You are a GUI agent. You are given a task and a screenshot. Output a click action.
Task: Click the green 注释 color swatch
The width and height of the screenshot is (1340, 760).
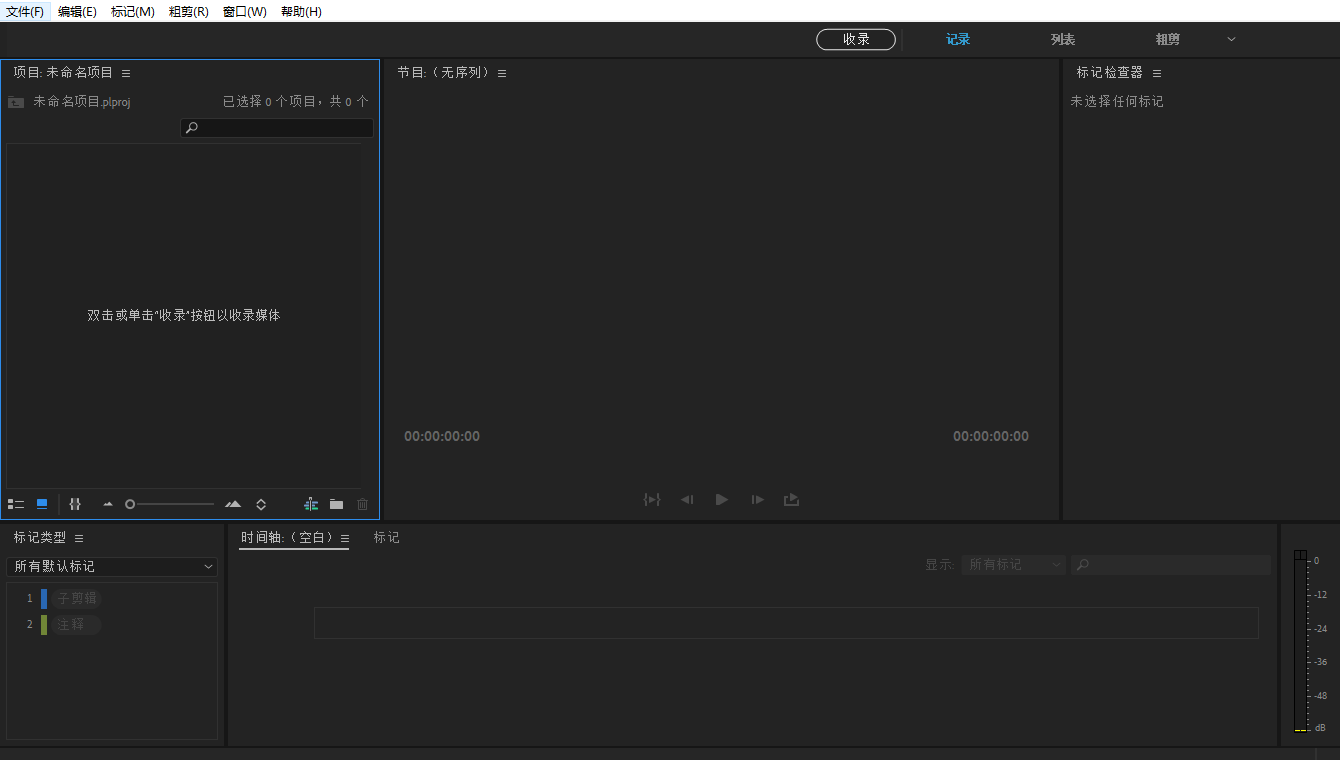click(x=44, y=625)
